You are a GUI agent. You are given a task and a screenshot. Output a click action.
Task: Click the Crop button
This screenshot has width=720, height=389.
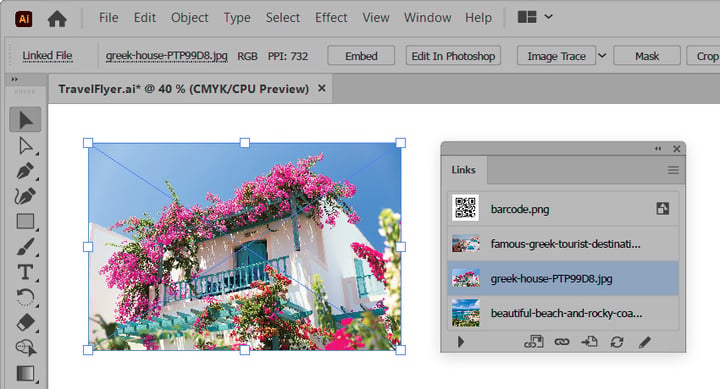point(704,56)
